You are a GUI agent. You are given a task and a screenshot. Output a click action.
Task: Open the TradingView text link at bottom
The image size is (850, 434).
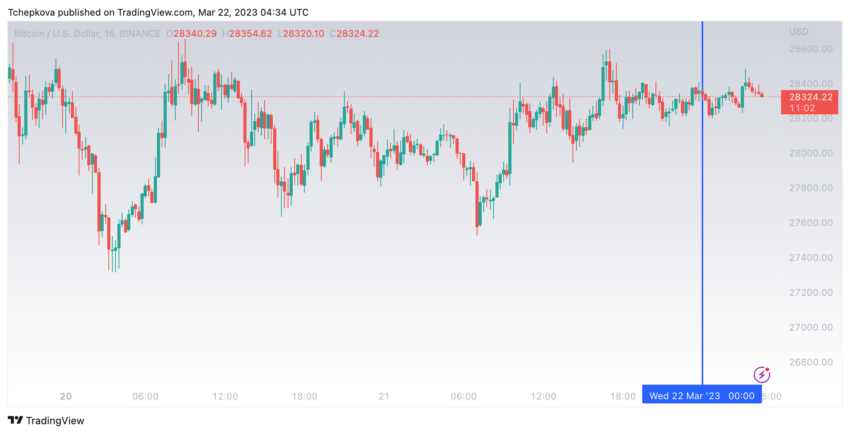coord(55,420)
